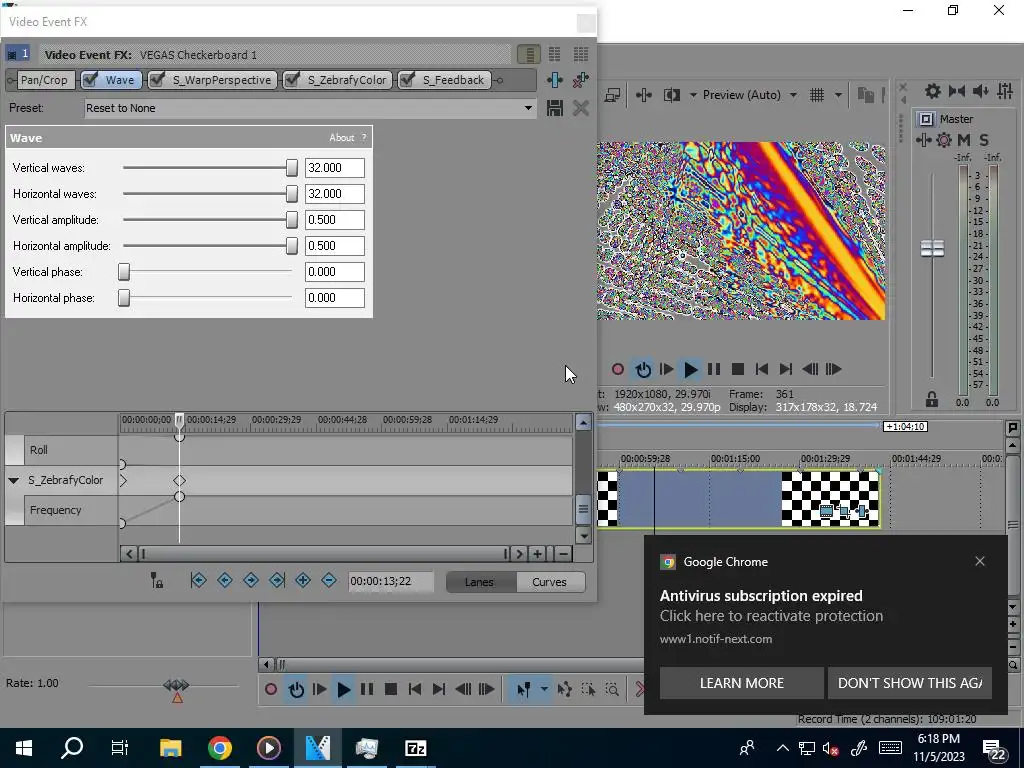
Task: Click the Master volume fader handle
Action: tap(932, 248)
